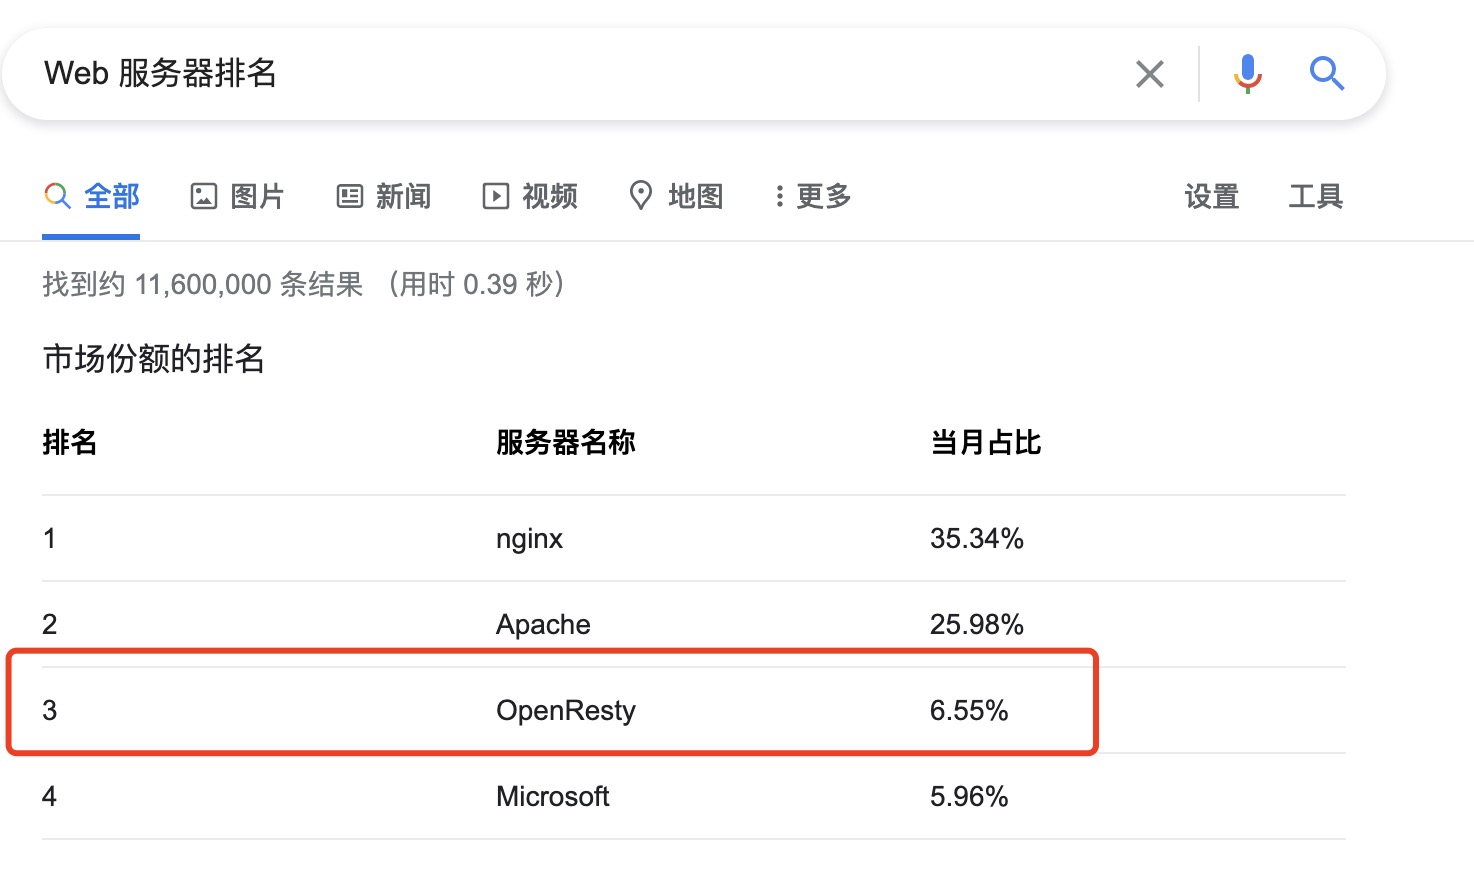Image resolution: width=1474 pixels, height=888 pixels.
Task: Click the newspaper icon beside 新闻
Action: pos(350,196)
